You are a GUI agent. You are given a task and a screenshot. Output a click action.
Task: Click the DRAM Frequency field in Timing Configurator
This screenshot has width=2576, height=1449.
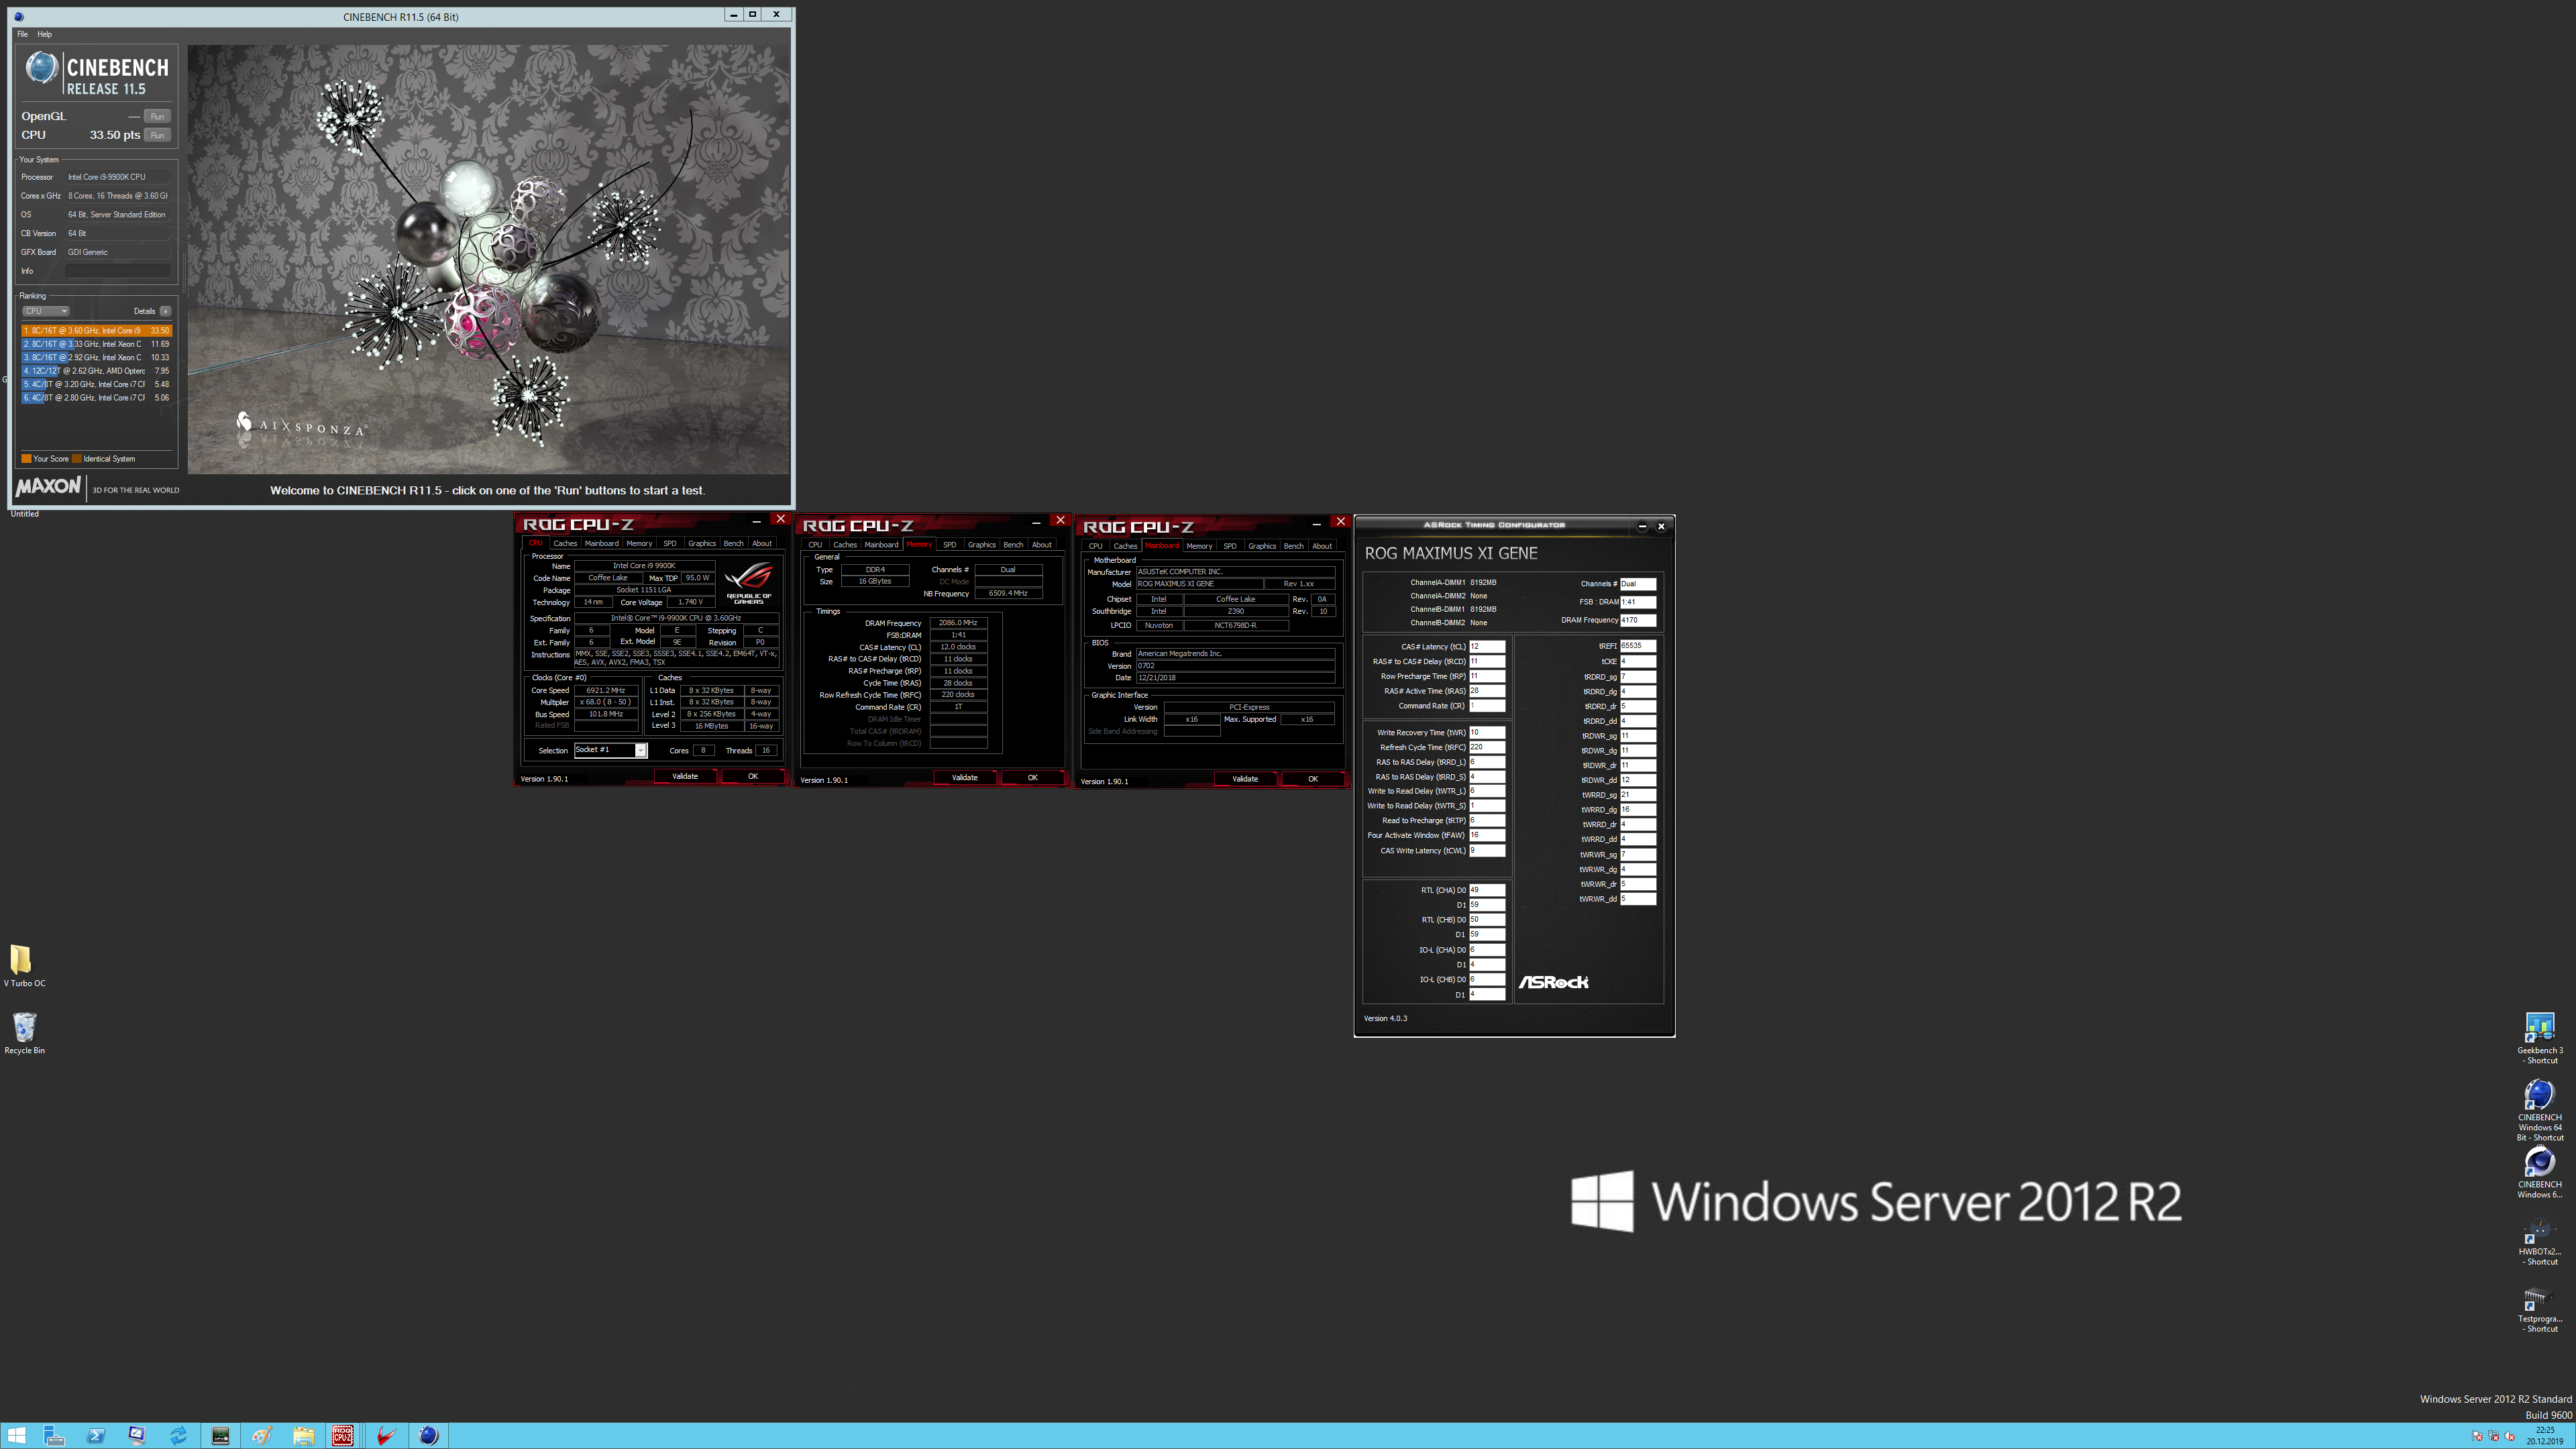click(x=1637, y=620)
